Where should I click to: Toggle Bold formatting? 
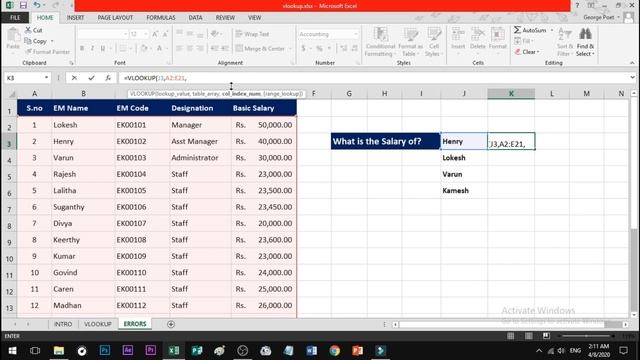click(82, 48)
